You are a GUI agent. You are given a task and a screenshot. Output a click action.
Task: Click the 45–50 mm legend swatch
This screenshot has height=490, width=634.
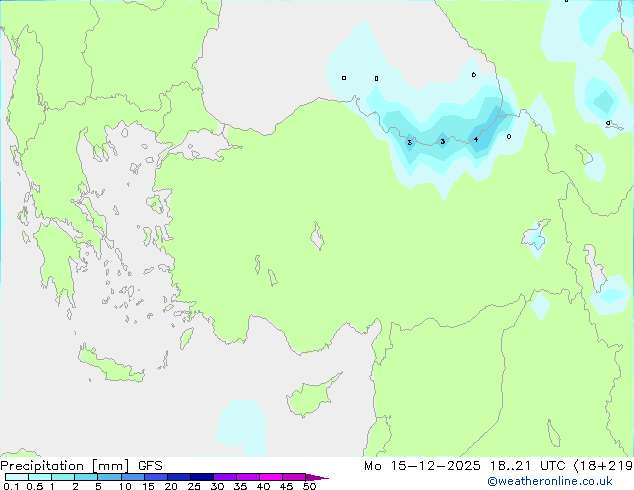[294, 477]
